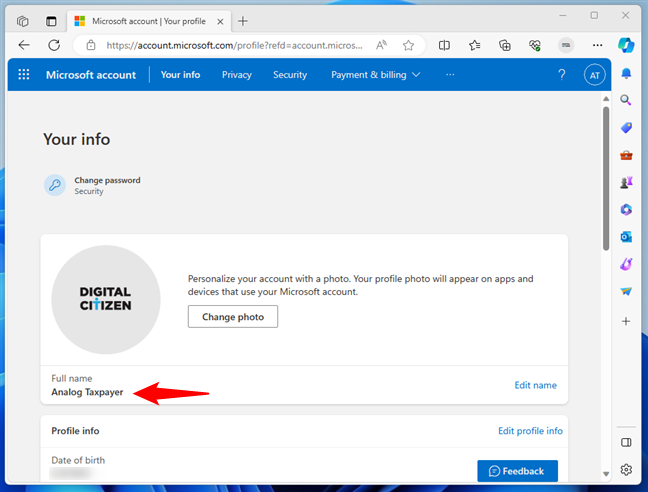Open the Favorites list
The image size is (648, 492).
[474, 45]
